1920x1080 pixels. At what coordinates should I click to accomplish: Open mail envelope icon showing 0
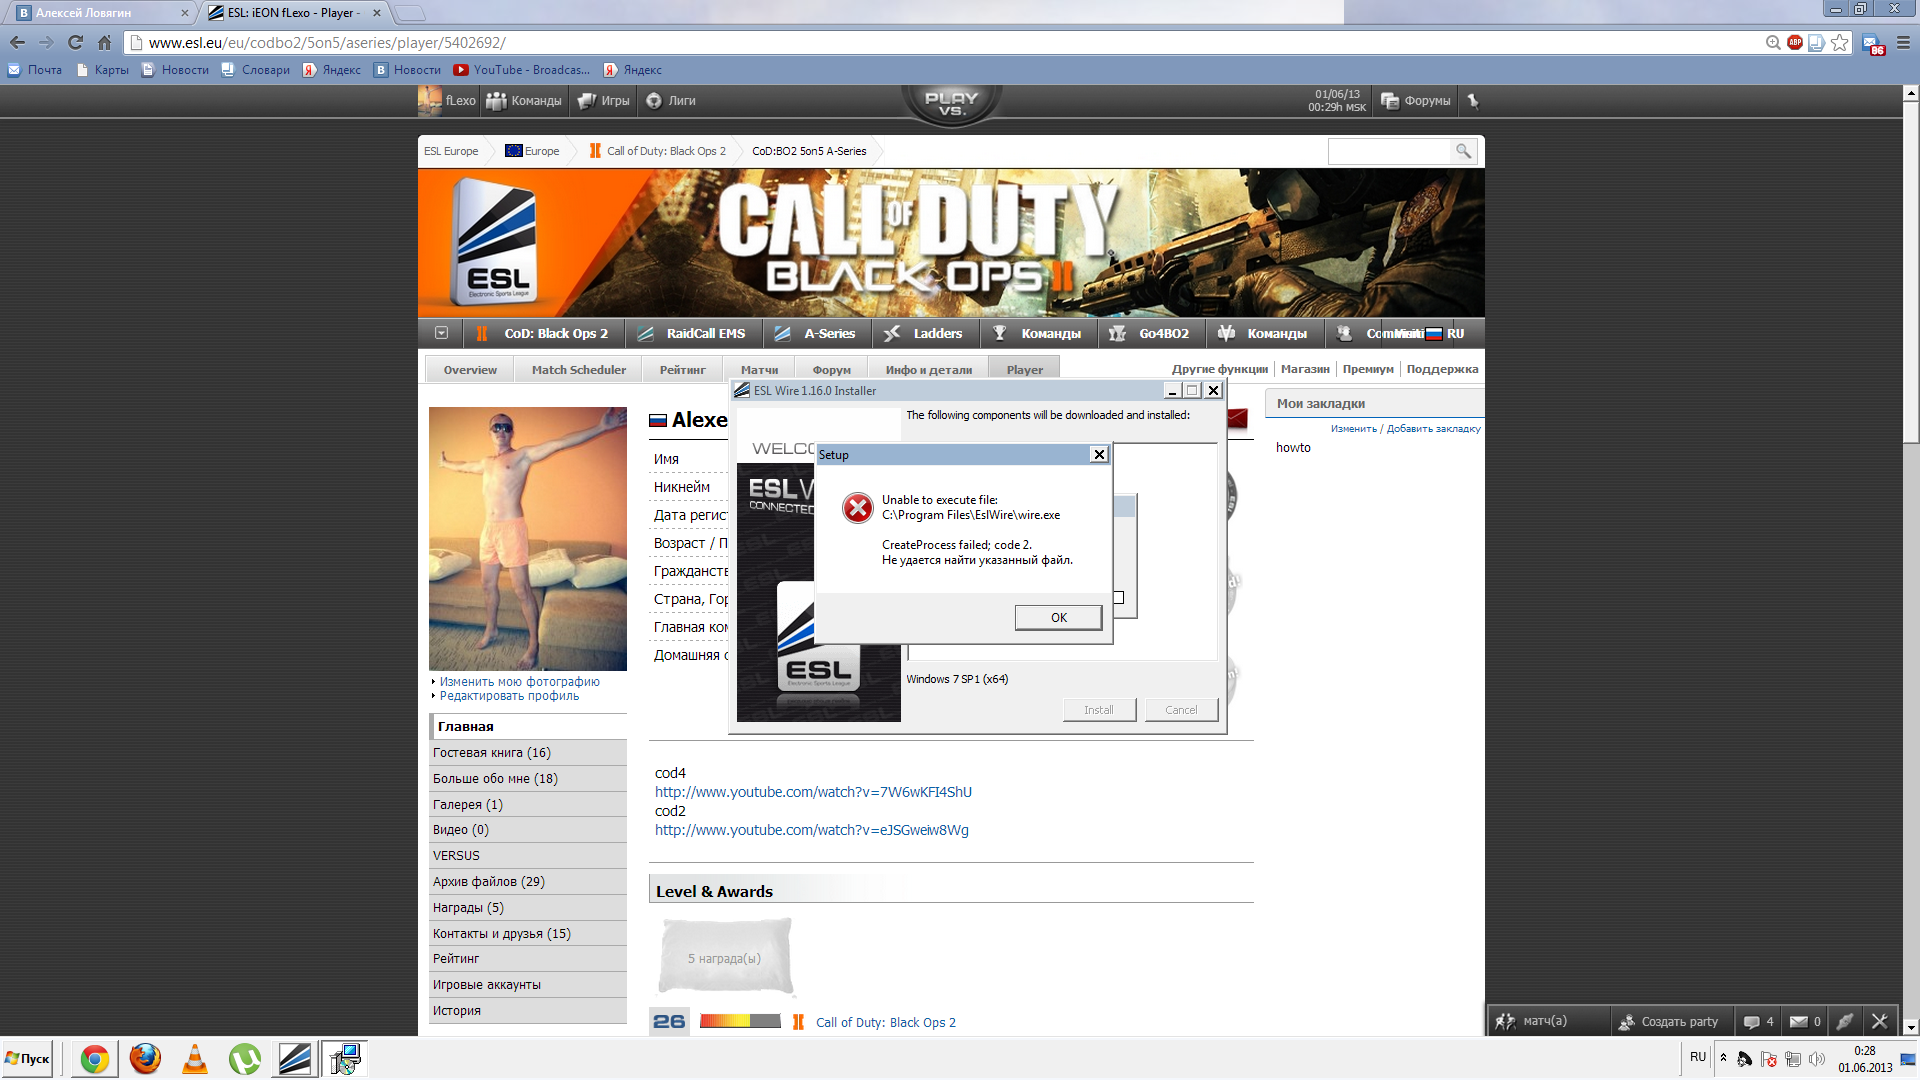point(1805,1021)
